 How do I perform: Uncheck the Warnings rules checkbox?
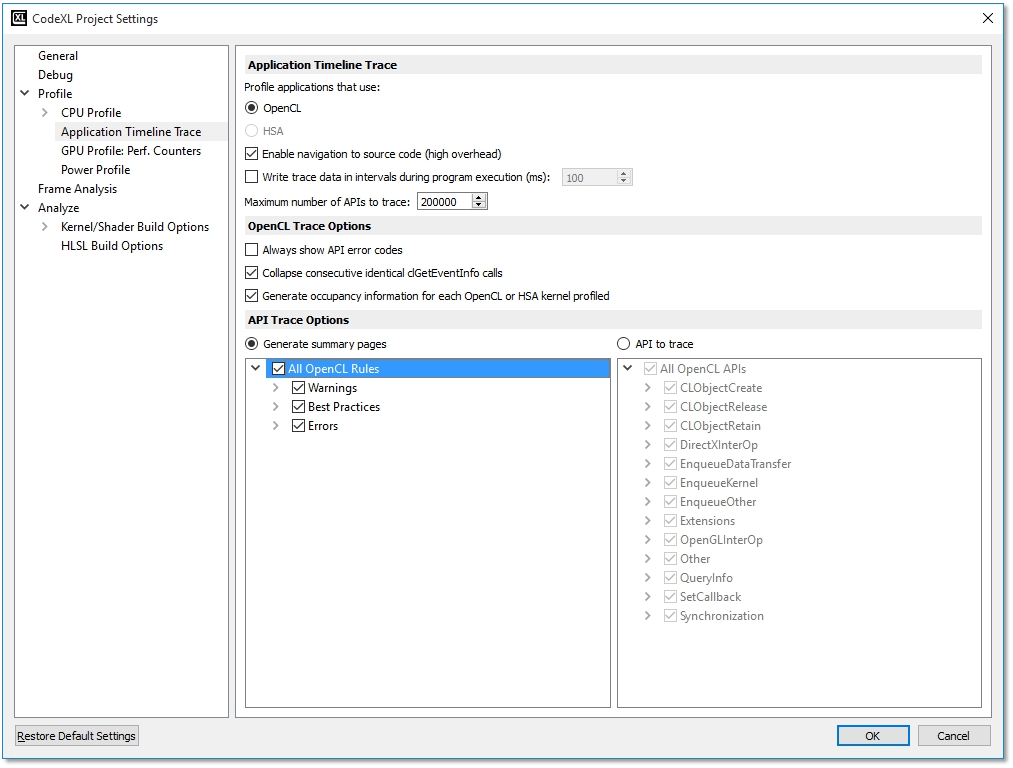click(x=298, y=388)
